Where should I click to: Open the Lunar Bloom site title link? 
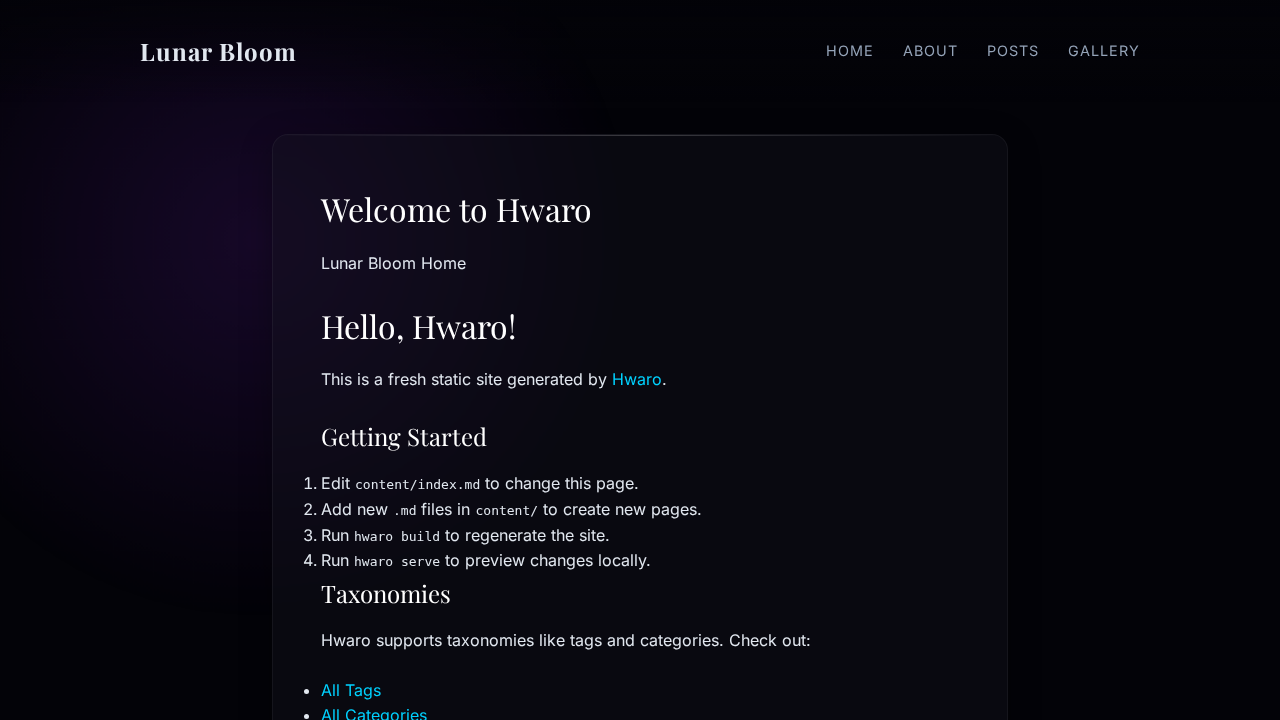pos(218,51)
